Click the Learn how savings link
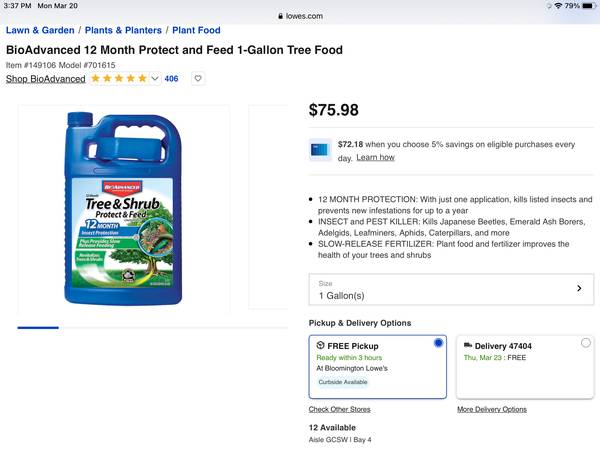Image resolution: width=600 pixels, height=450 pixels. (x=375, y=157)
